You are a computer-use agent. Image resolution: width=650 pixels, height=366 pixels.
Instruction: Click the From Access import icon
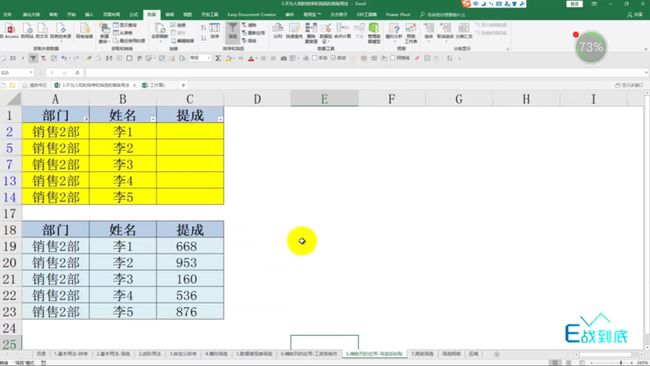[9, 30]
